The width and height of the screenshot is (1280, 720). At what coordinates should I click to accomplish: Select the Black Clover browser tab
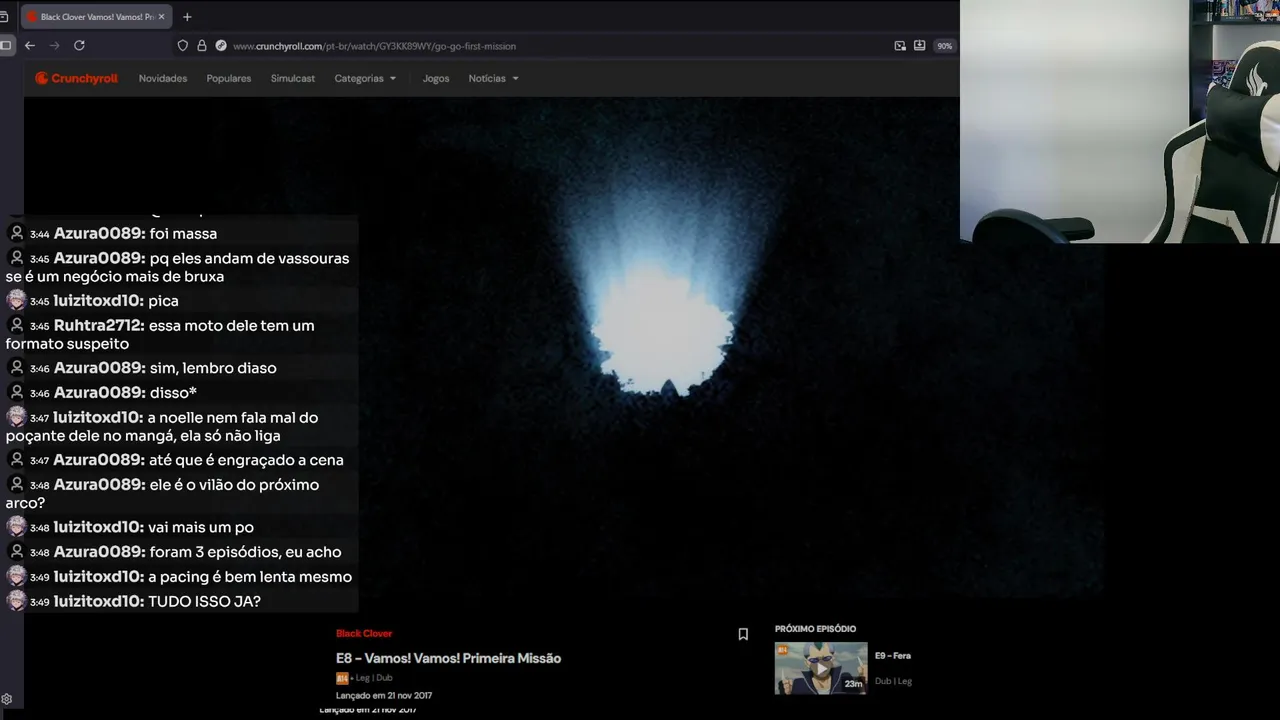point(96,17)
